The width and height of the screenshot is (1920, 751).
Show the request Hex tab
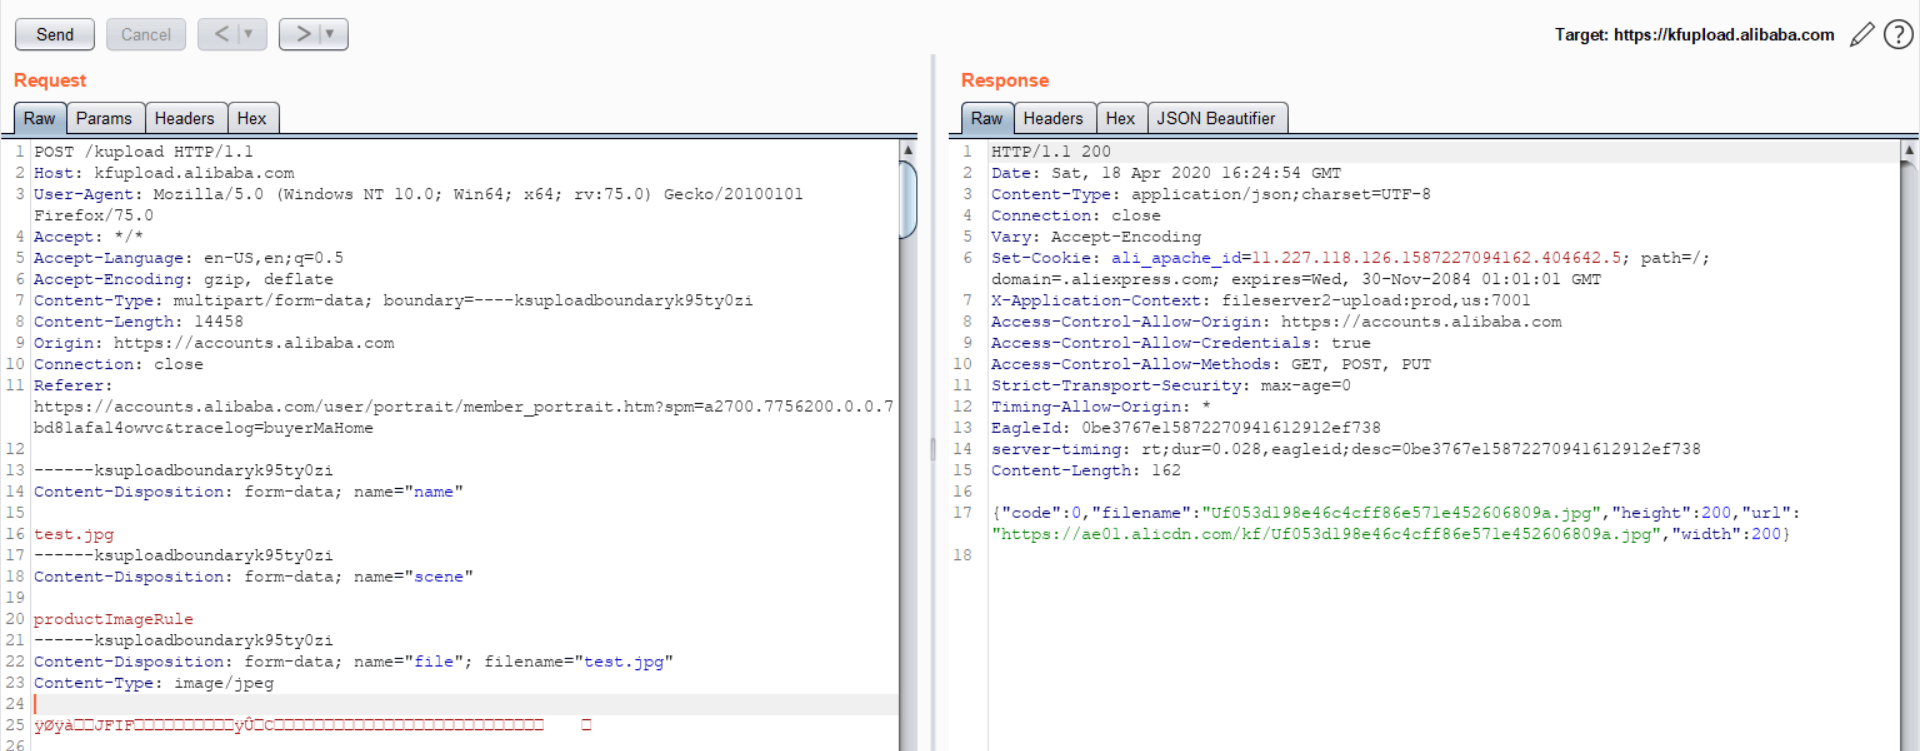tap(252, 118)
